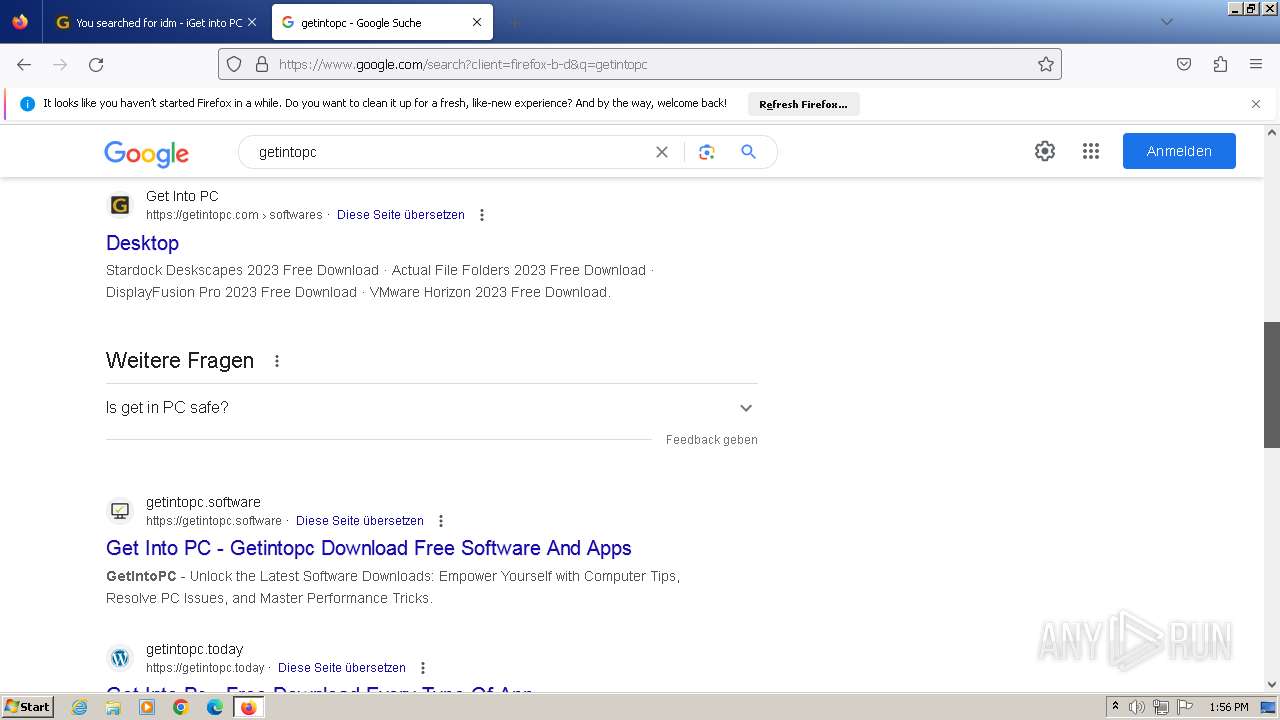Screen dimensions: 1280x720
Task: Close the Google Suche tab
Action: [x=477, y=22]
